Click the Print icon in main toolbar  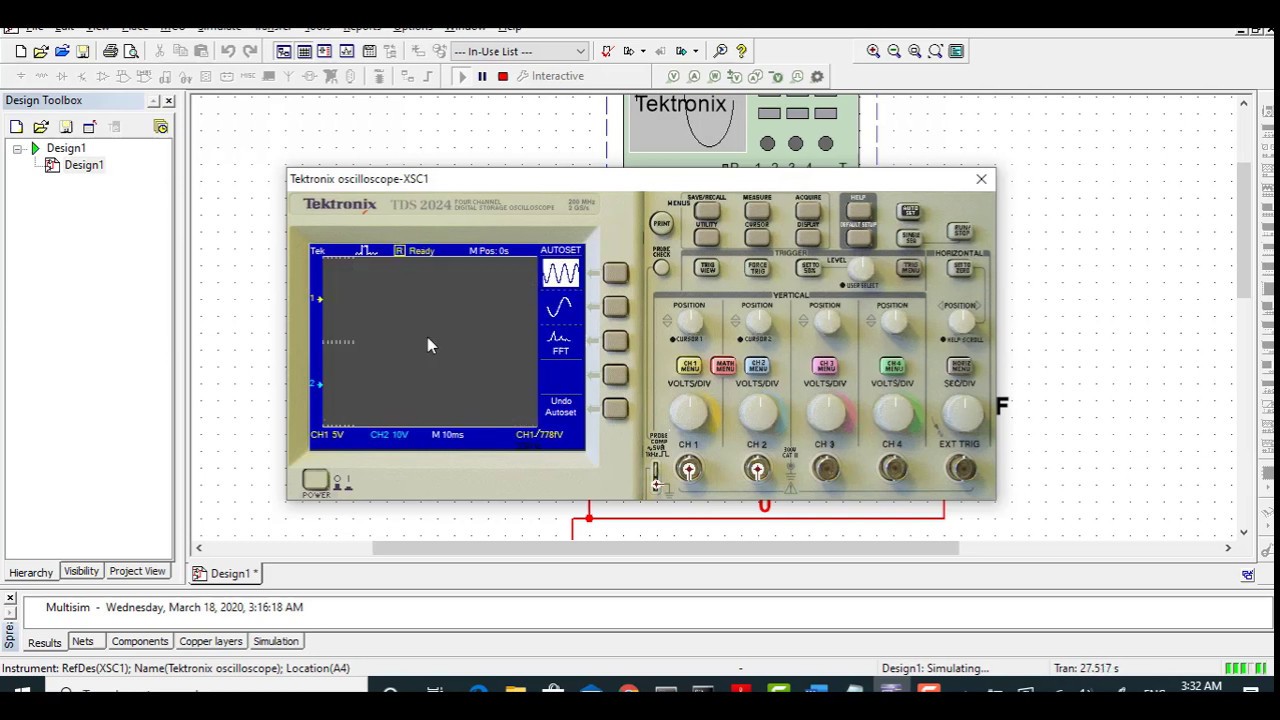pyautogui.click(x=111, y=51)
